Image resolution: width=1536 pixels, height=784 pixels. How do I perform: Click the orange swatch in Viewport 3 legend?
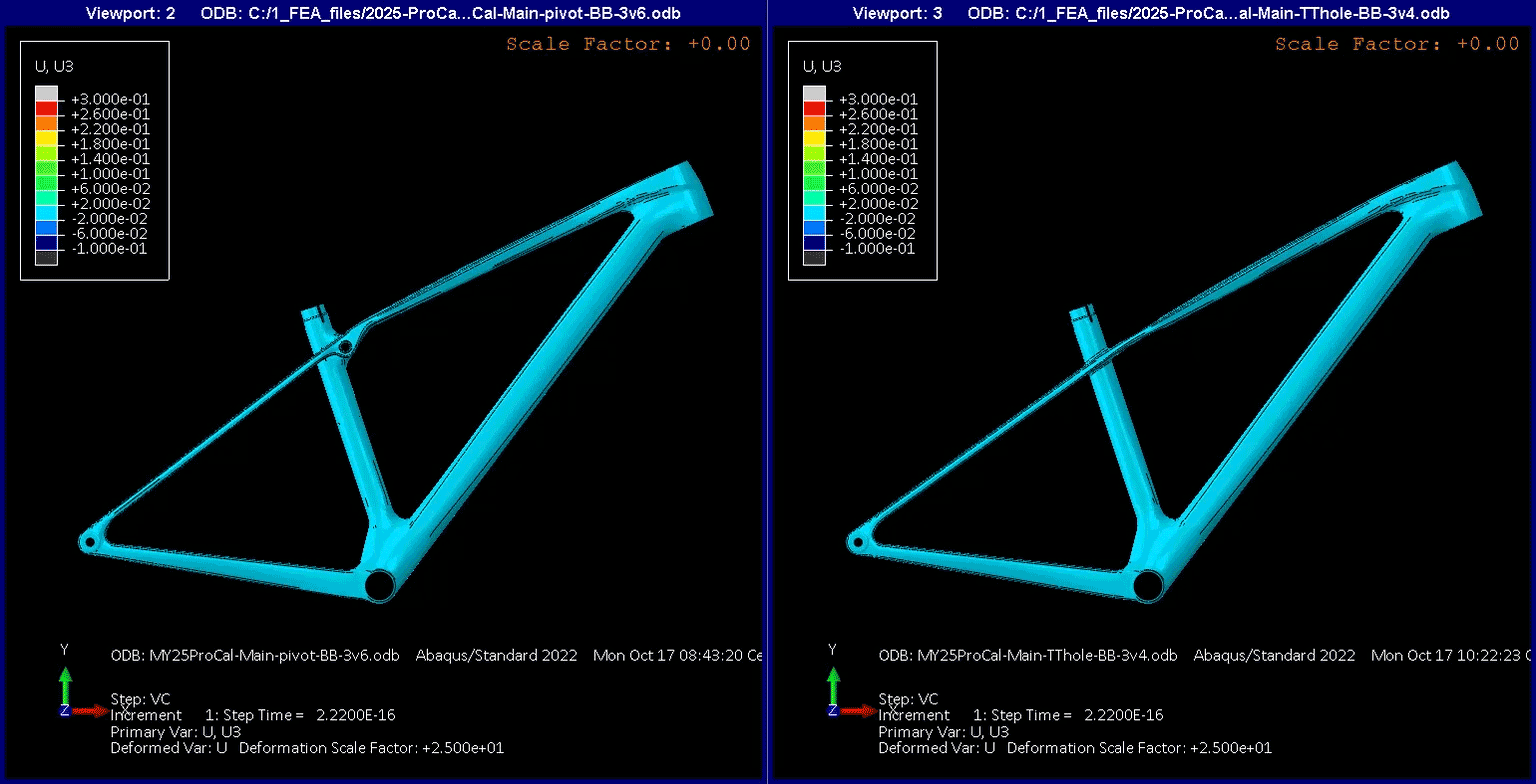[814, 123]
